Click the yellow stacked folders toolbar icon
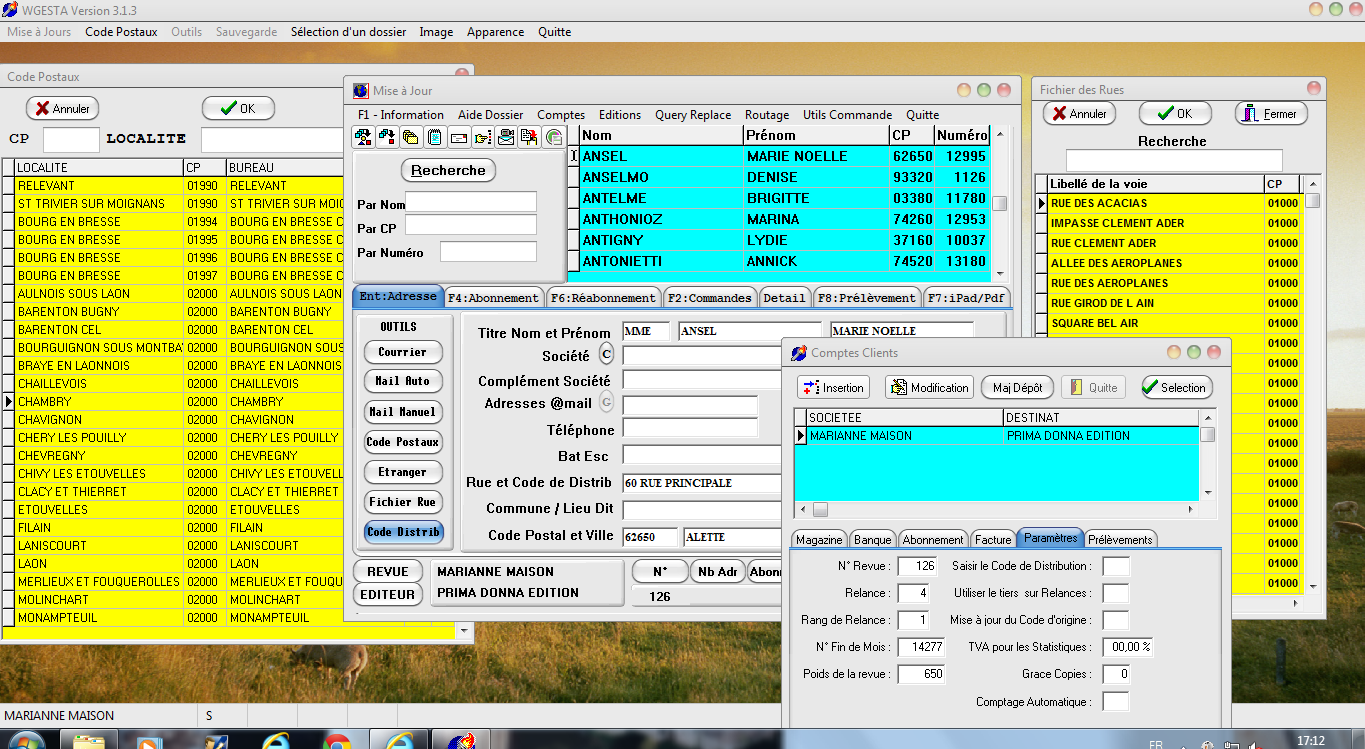Screen dimensions: 1365x749 point(411,137)
